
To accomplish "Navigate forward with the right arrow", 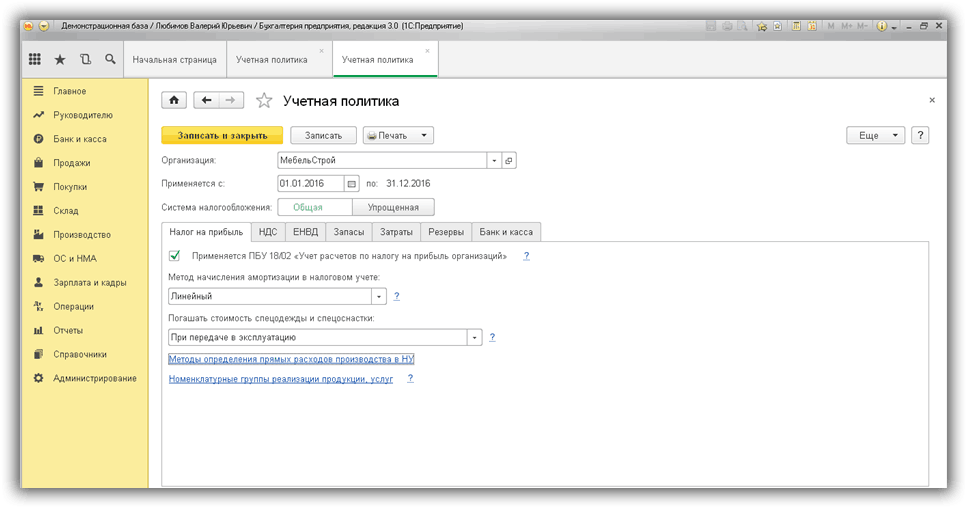I will point(231,100).
